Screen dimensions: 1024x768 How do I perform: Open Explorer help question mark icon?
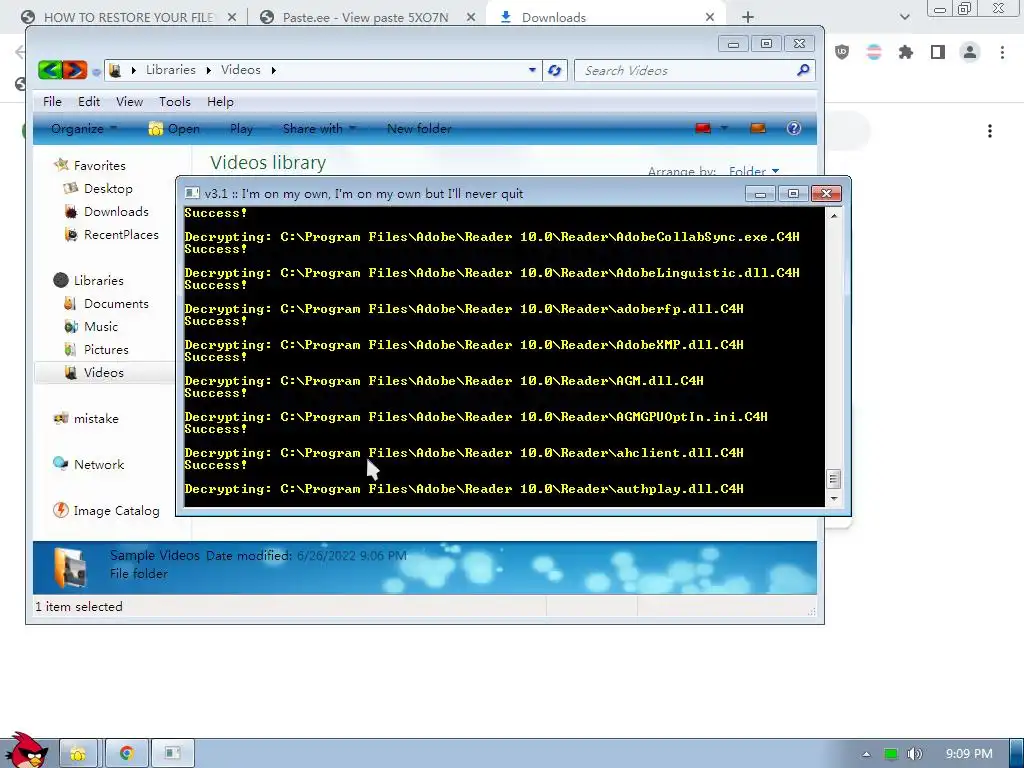[793, 128]
